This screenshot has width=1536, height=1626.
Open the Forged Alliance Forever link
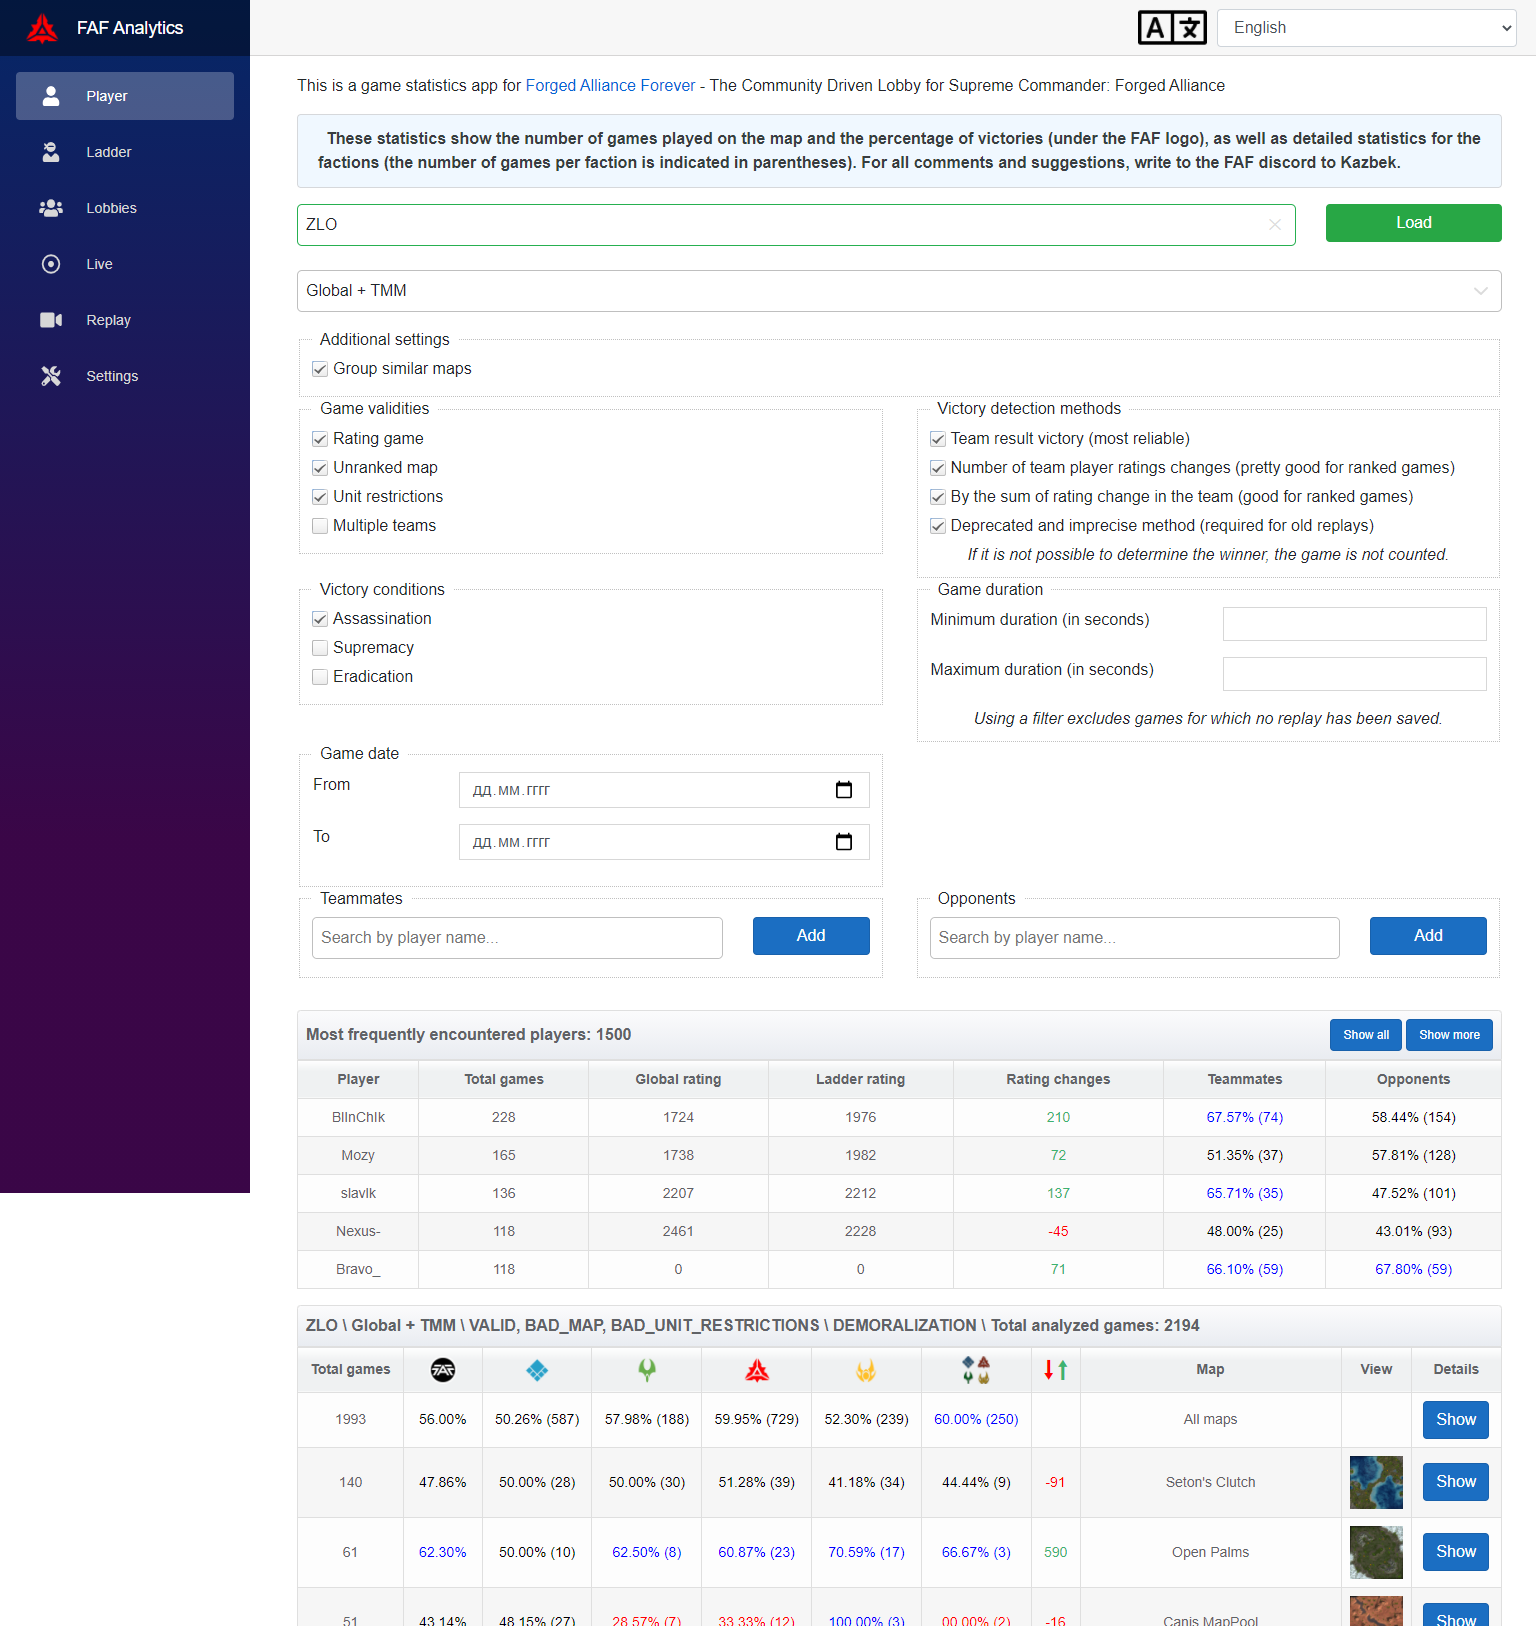click(x=610, y=86)
